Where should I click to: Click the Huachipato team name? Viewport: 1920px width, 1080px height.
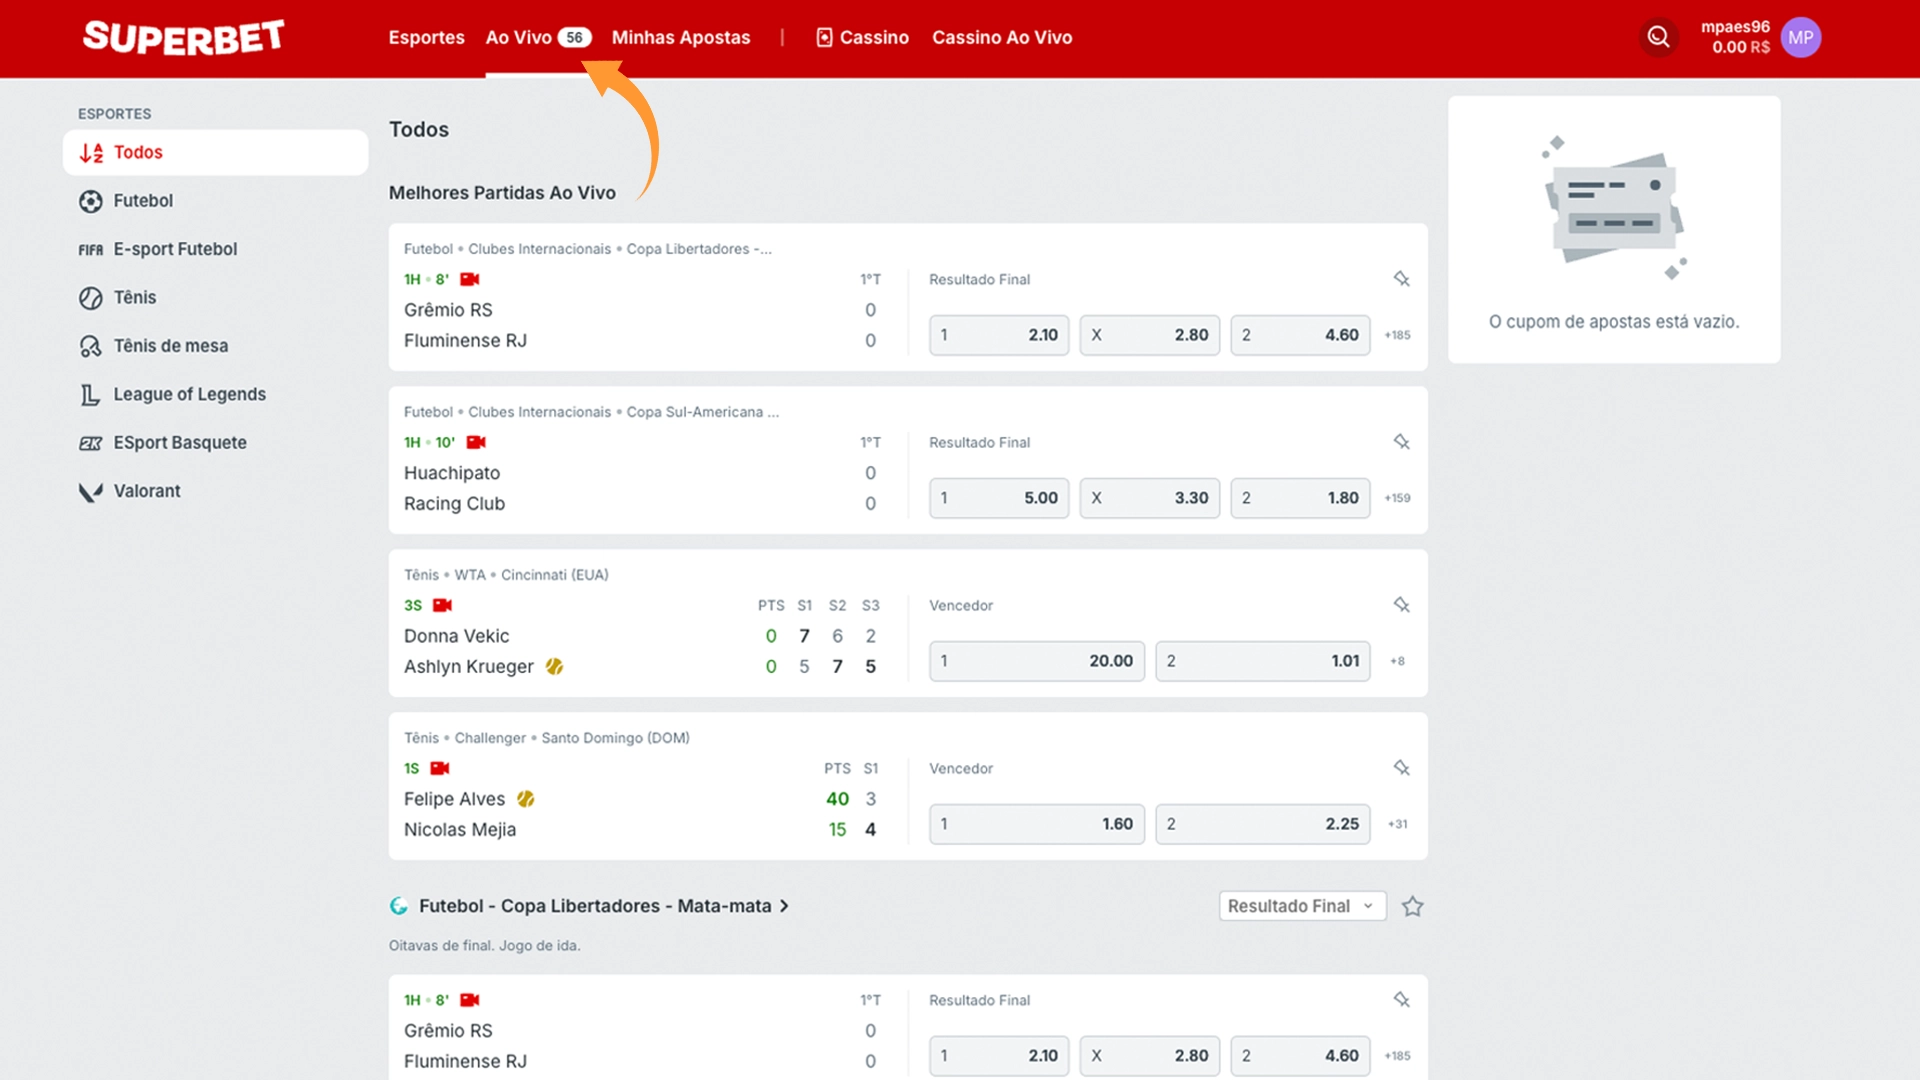click(452, 473)
